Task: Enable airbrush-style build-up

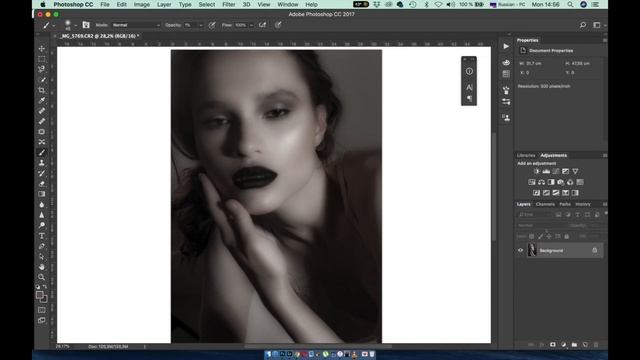Action: click(x=262, y=25)
